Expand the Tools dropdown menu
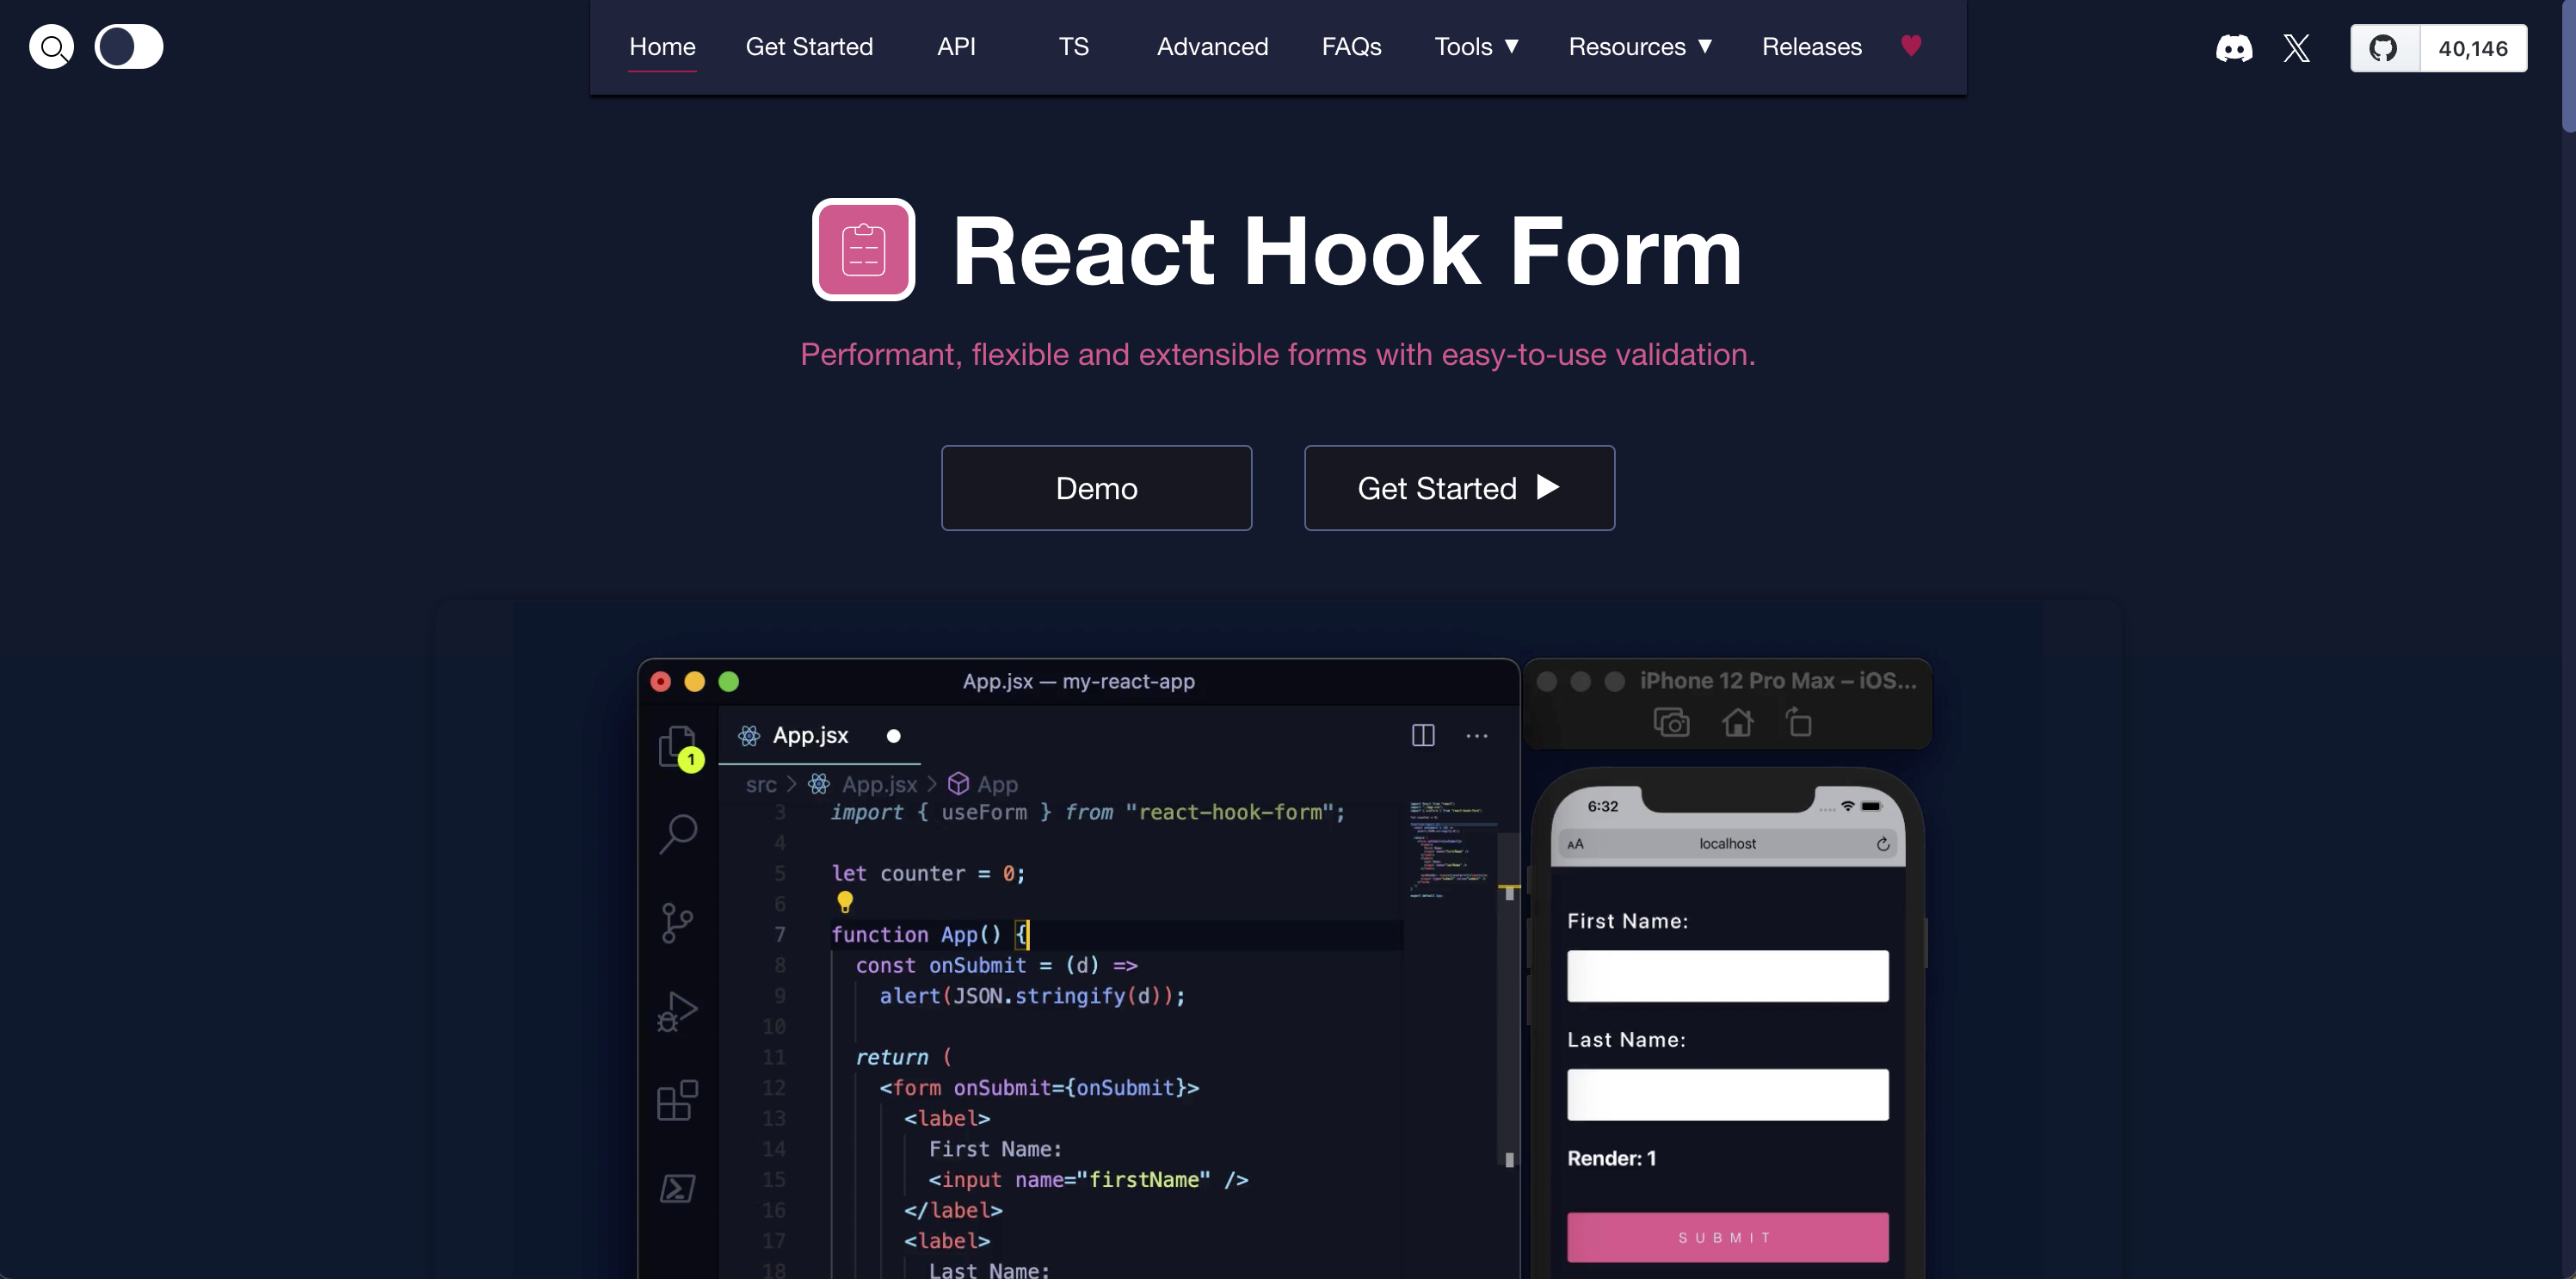Image resolution: width=2576 pixels, height=1279 pixels. [x=1476, y=47]
